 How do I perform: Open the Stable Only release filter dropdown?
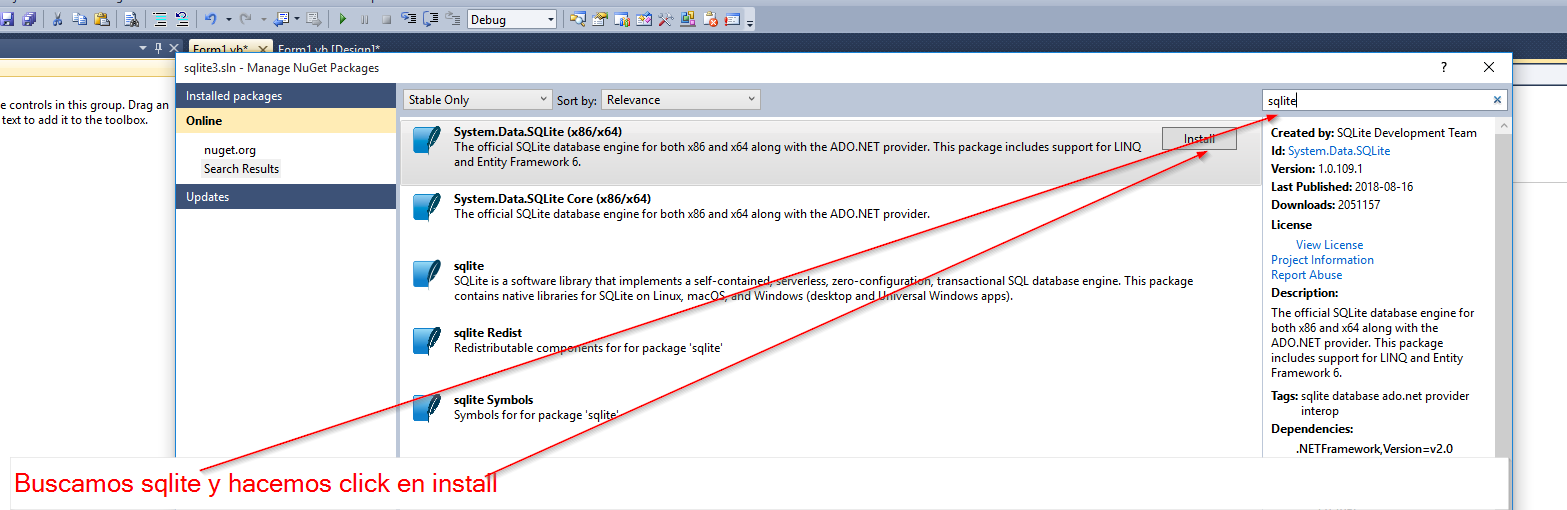click(478, 100)
